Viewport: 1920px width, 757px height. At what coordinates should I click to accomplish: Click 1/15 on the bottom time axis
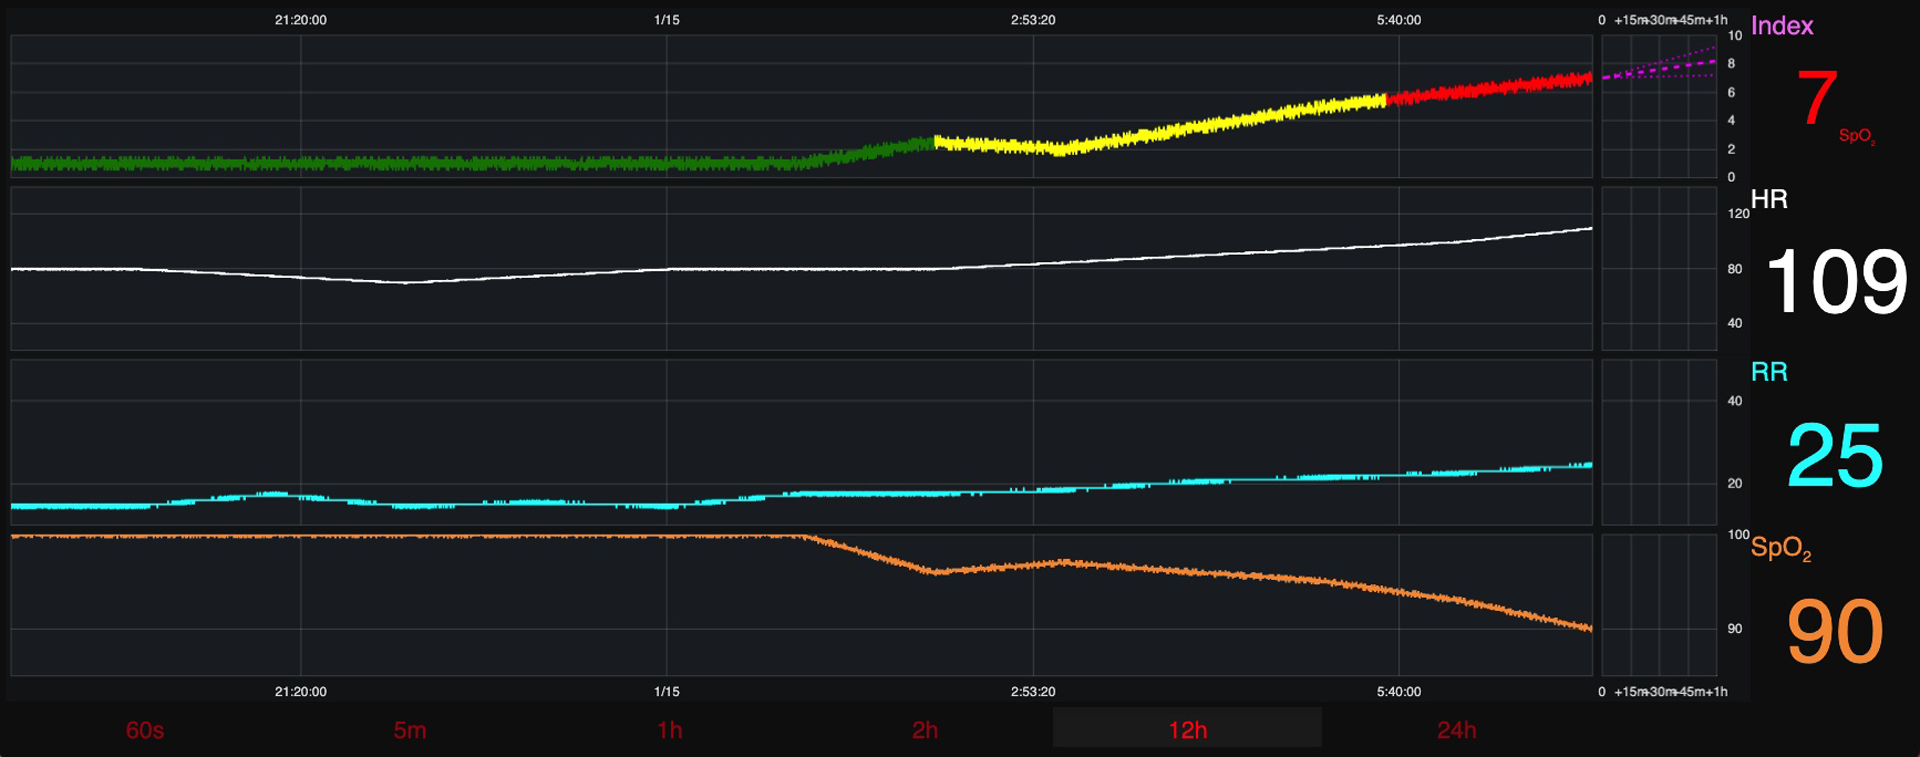point(667,691)
